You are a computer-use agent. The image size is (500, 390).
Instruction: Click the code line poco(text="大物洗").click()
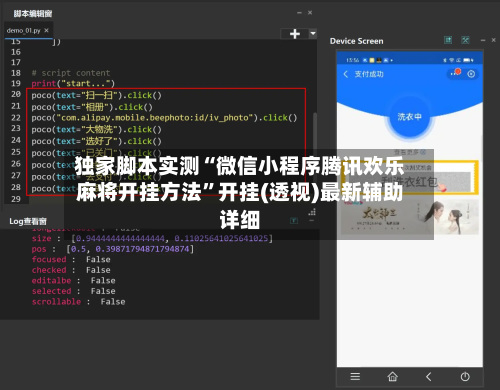pos(96,129)
